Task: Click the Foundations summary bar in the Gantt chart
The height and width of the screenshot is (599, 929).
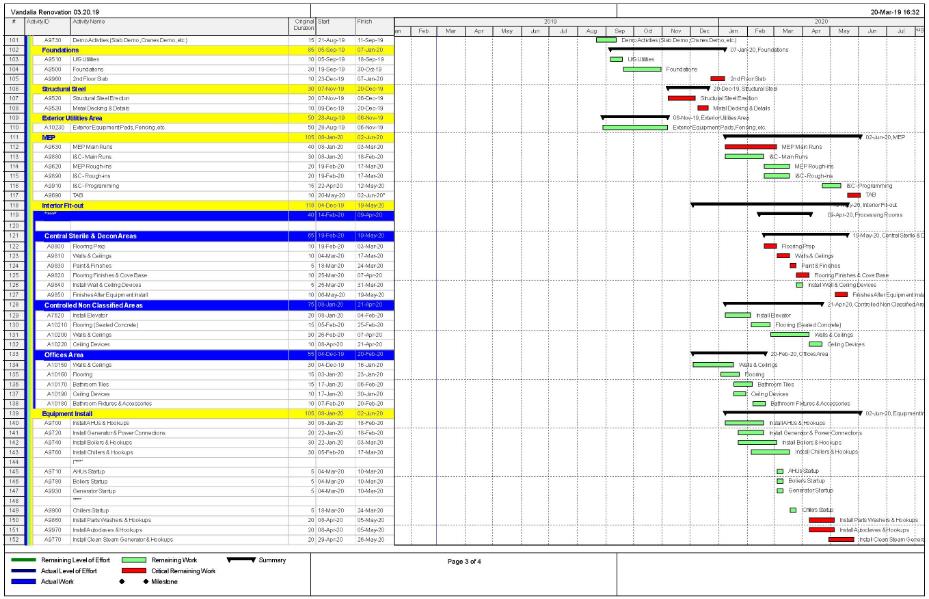Action: [667, 48]
